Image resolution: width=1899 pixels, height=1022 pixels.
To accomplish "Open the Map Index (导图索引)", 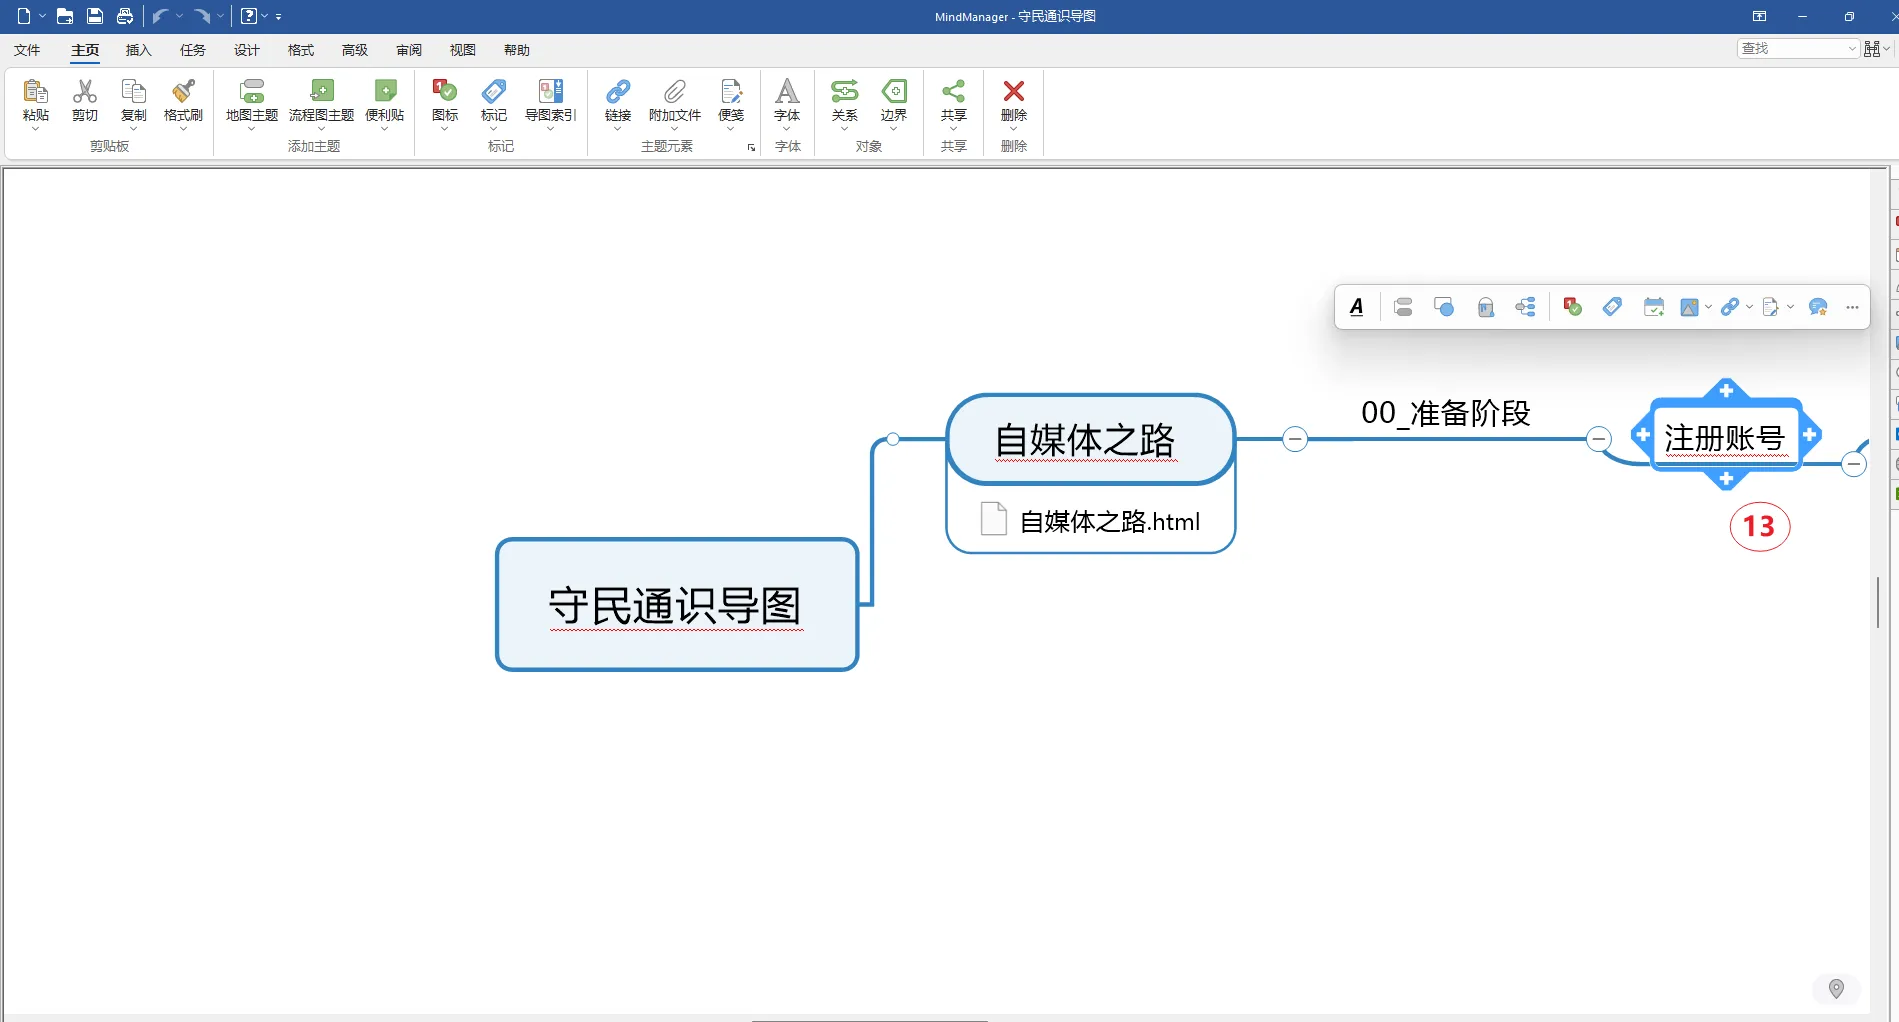I will pos(551,92).
